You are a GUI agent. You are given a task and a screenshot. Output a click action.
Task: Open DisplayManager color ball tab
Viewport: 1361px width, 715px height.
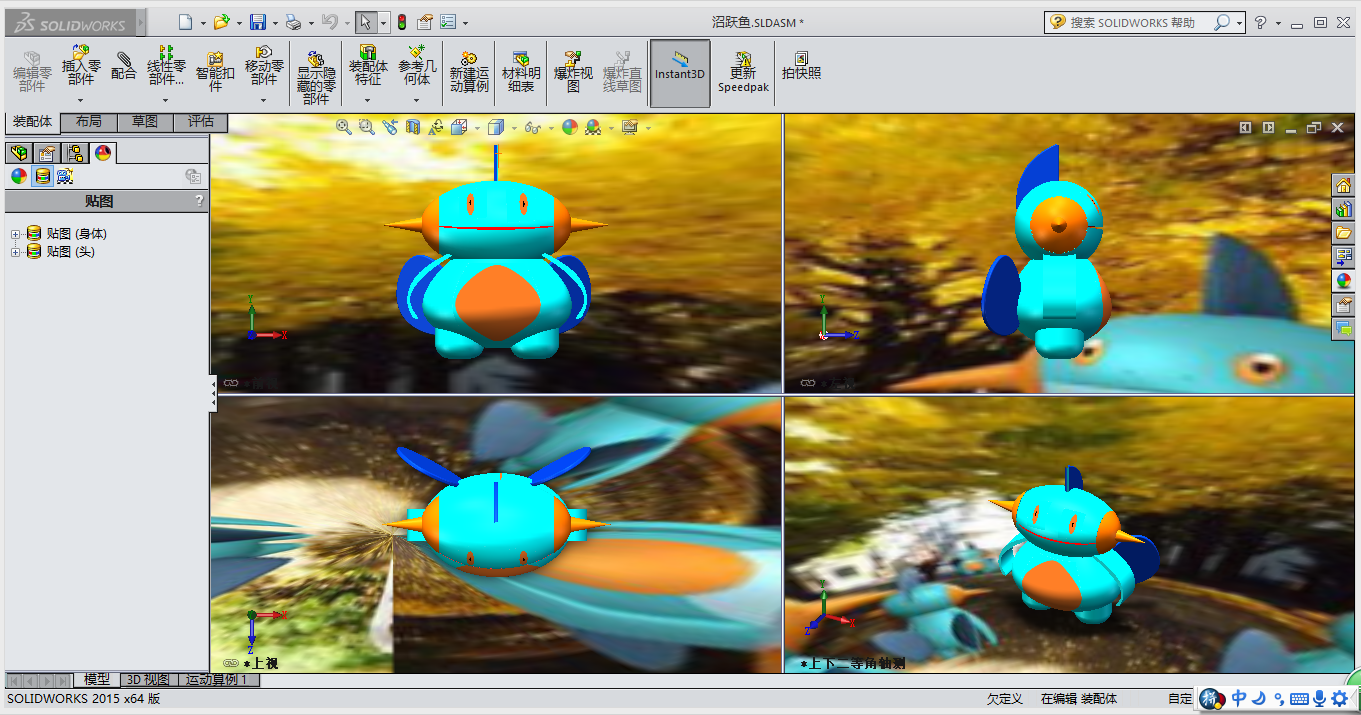pyautogui.click(x=103, y=153)
